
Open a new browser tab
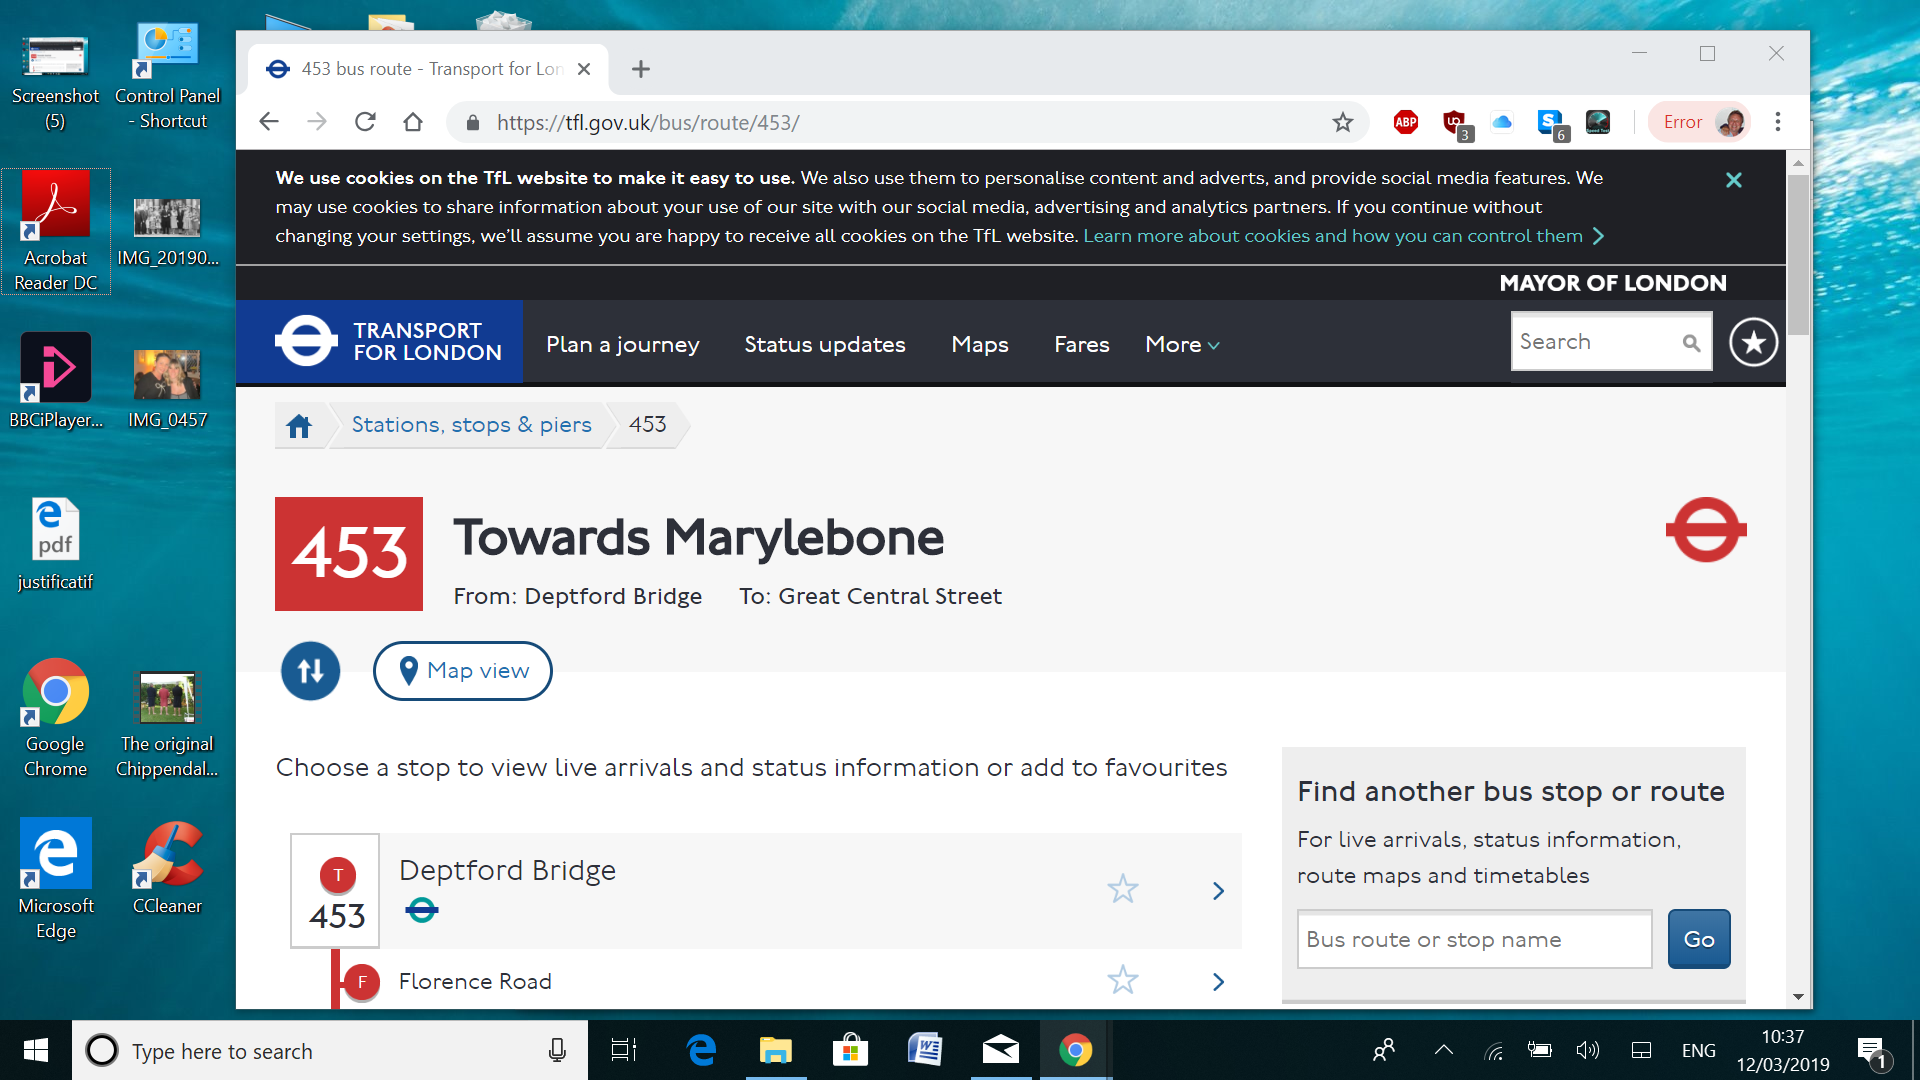(x=641, y=69)
